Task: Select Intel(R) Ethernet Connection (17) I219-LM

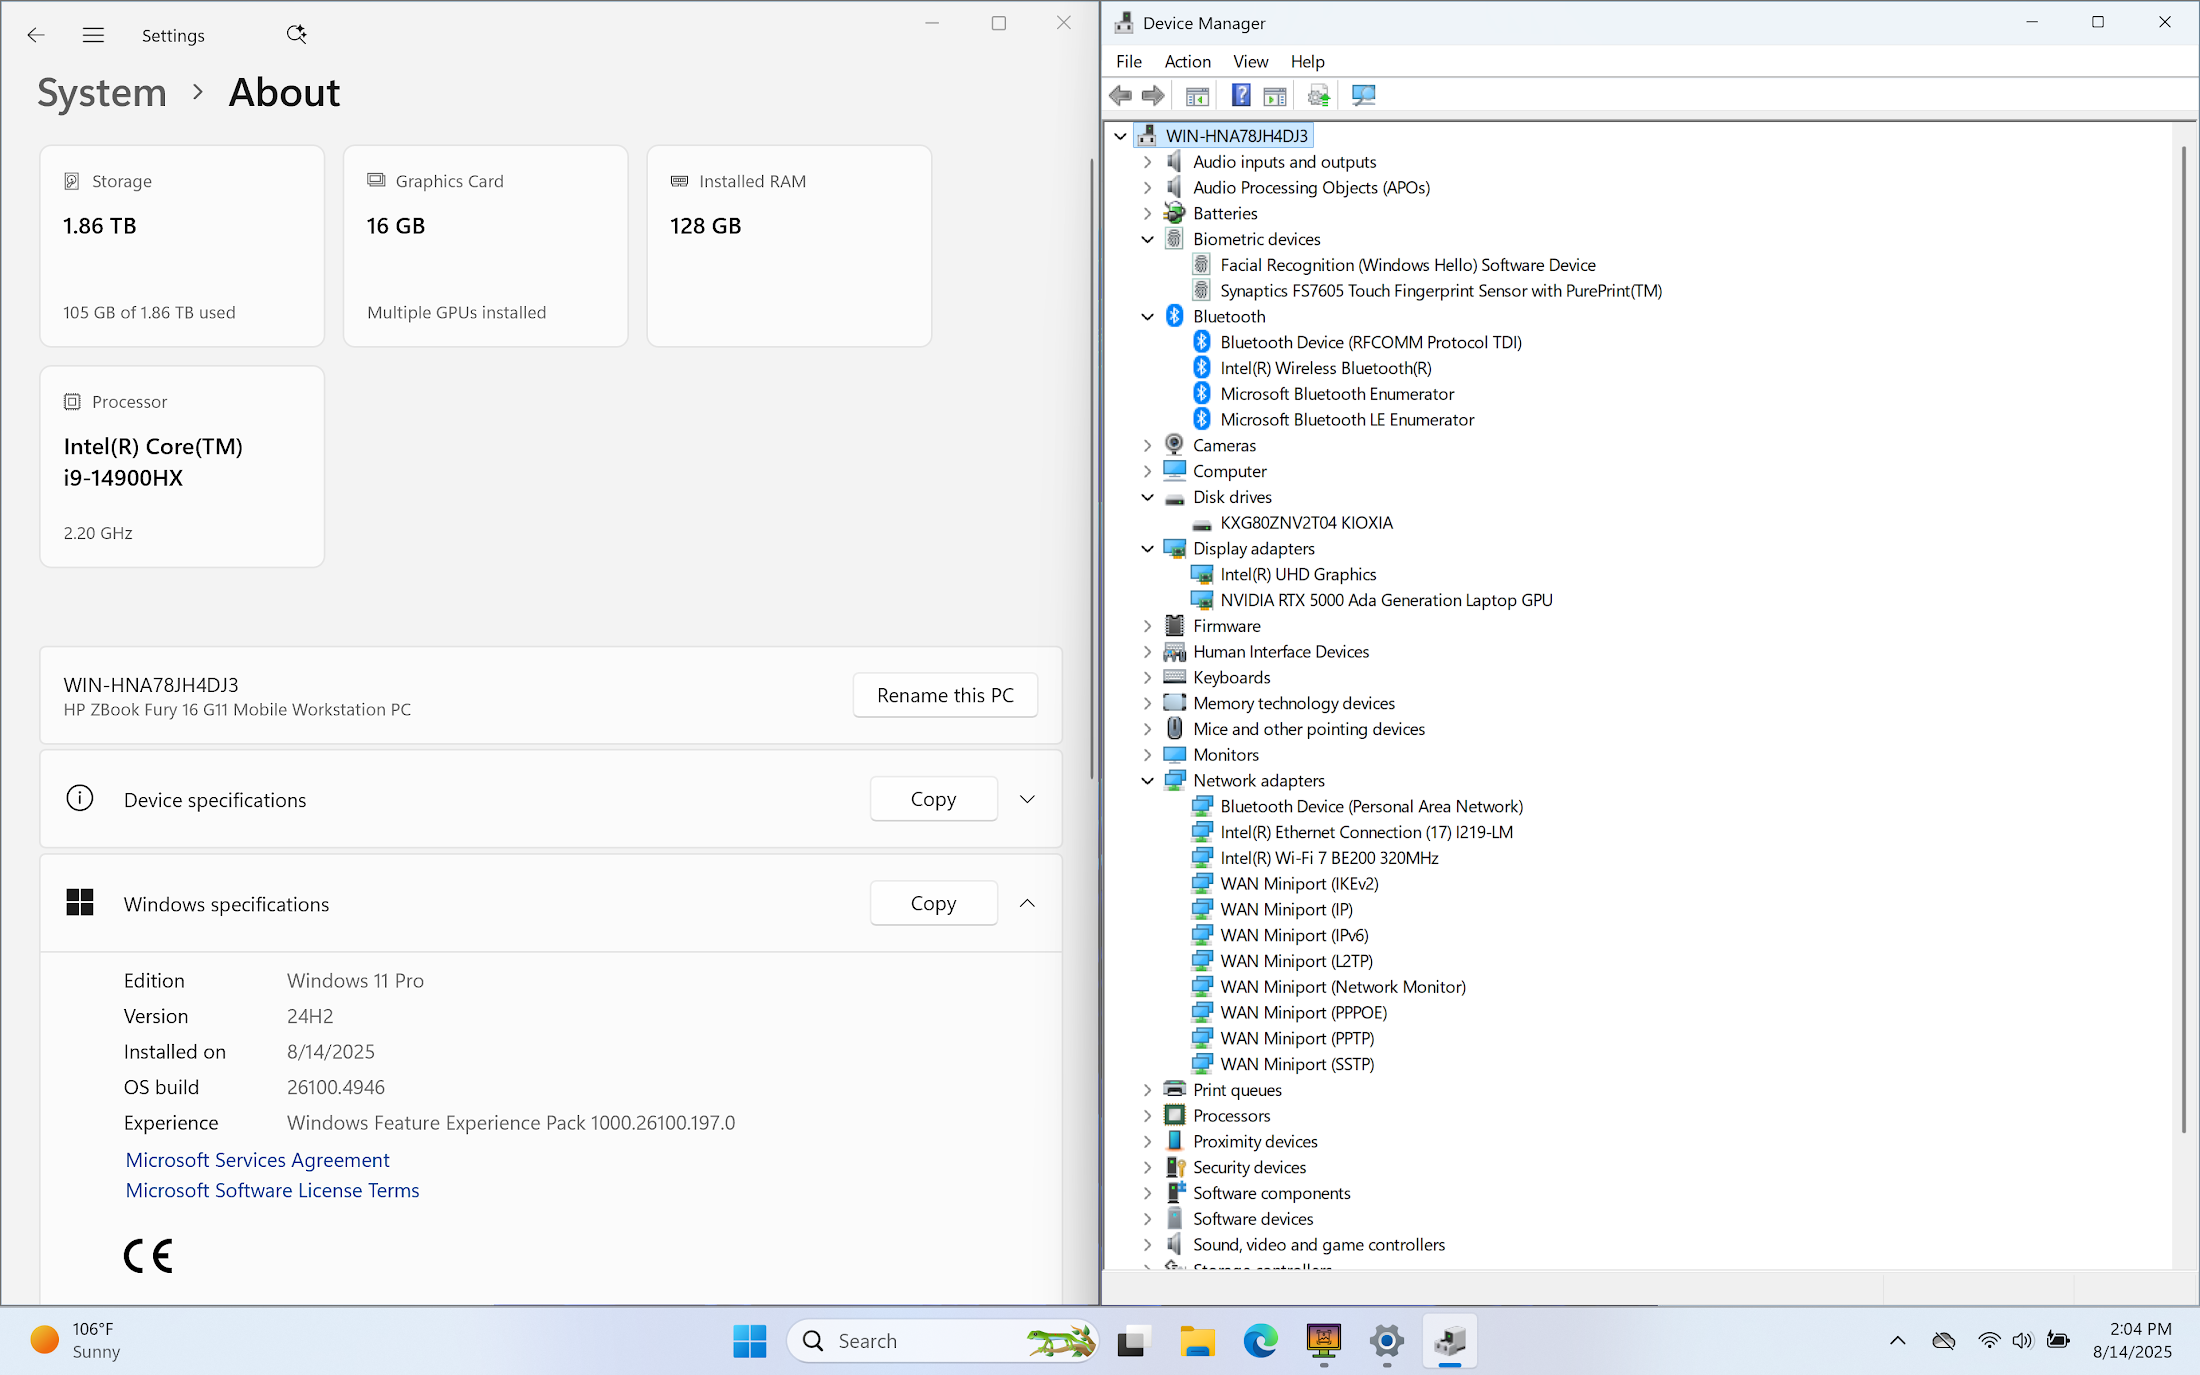Action: (1366, 832)
